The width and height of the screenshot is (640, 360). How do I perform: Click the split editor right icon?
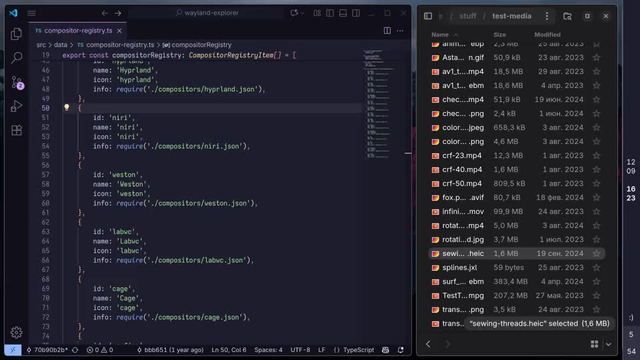pos(387,31)
